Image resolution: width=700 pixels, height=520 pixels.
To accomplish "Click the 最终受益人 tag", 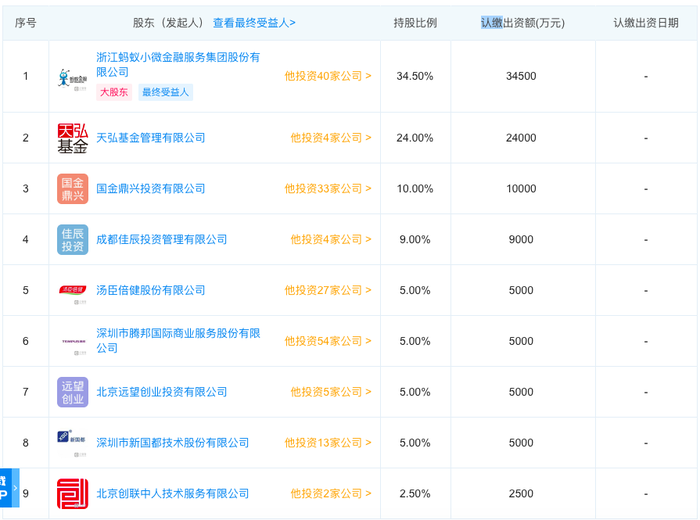I will [x=166, y=92].
